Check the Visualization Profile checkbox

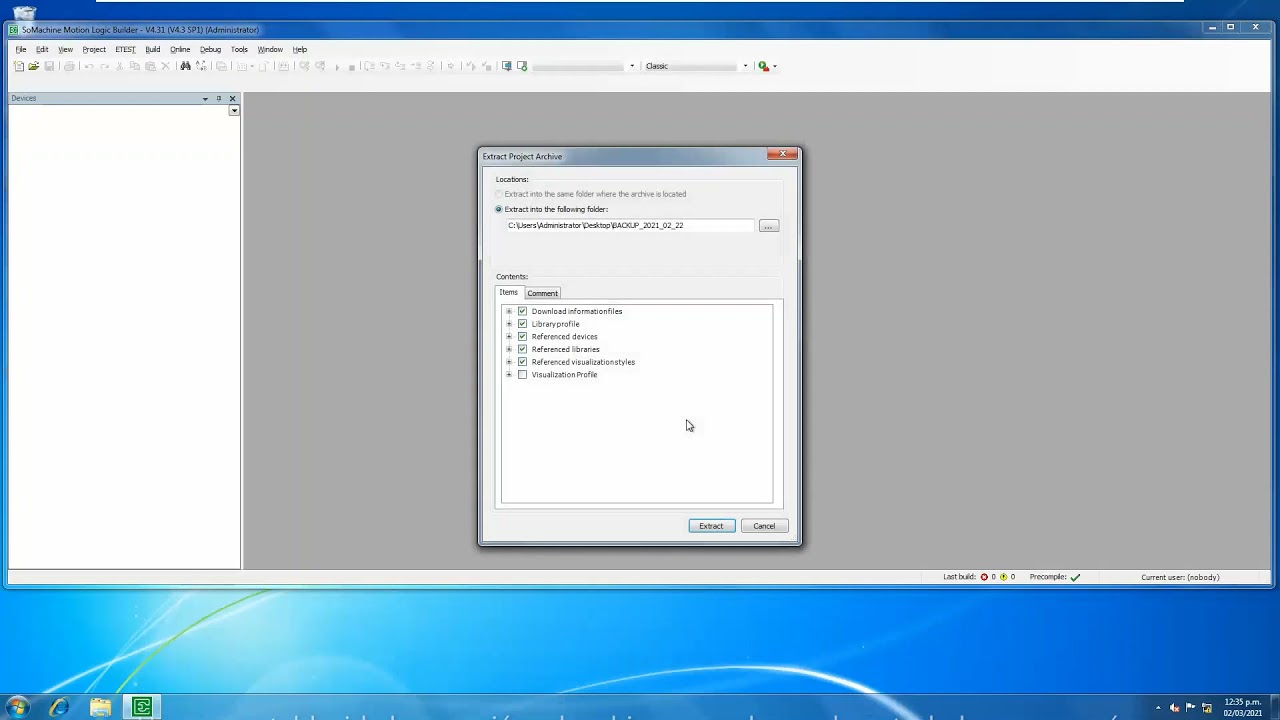coord(522,375)
